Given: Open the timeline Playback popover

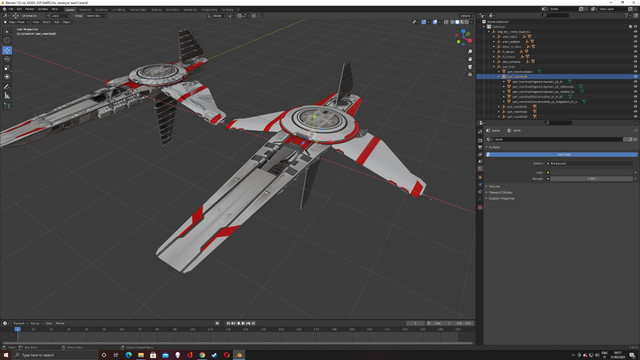Looking at the screenshot, I should [19, 323].
